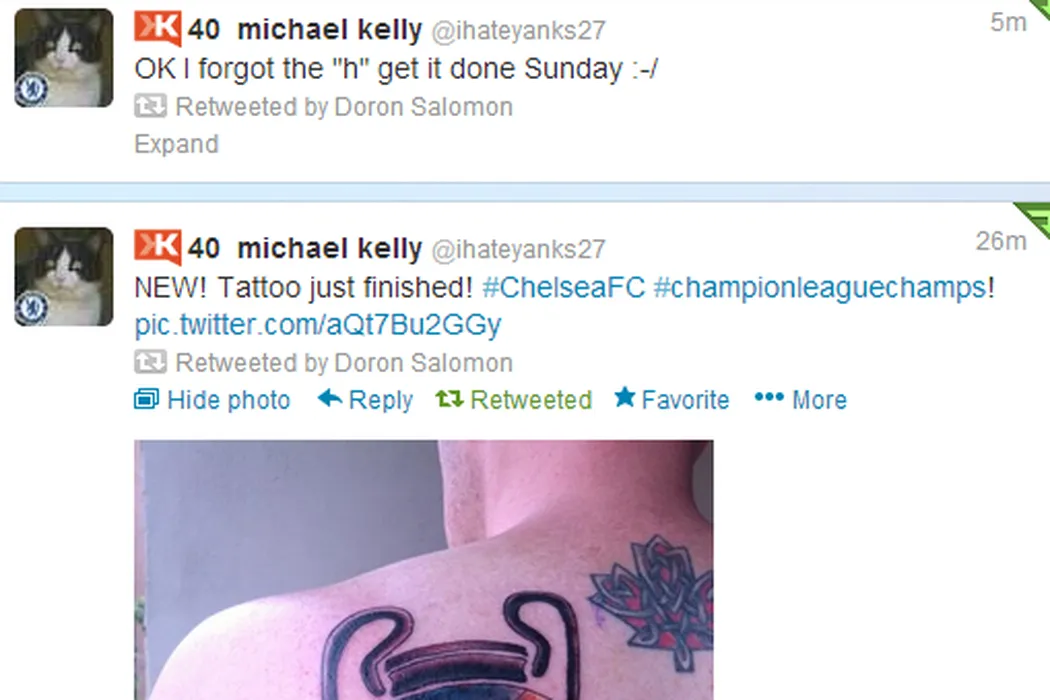This screenshot has height=700, width=1050.
Task: Open the #championleaguechamps hashtag link
Action: pos(820,288)
